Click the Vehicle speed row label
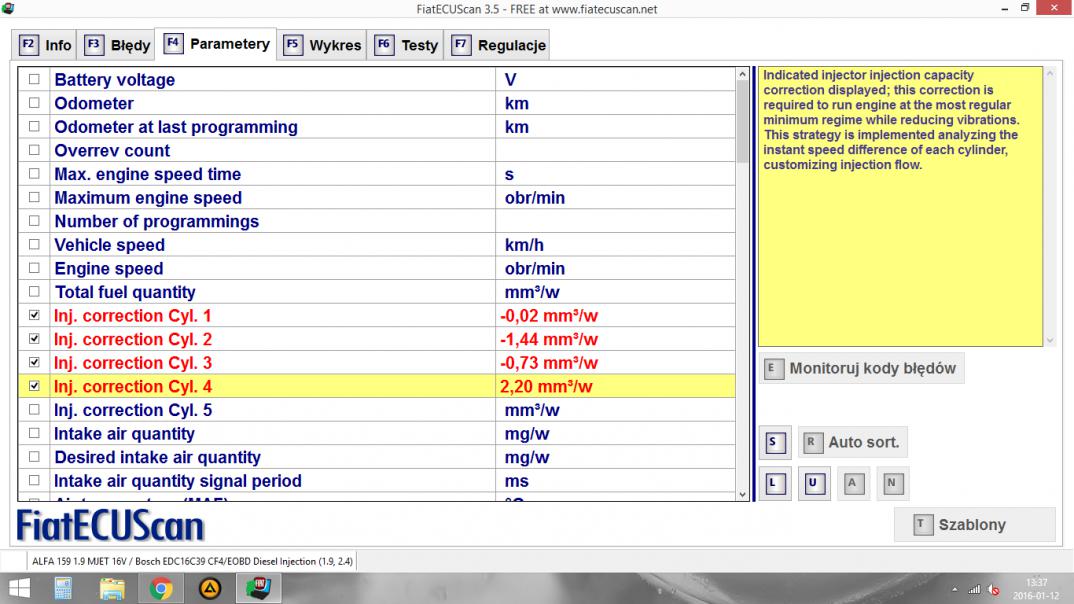The image size is (1074, 604). 110,244
